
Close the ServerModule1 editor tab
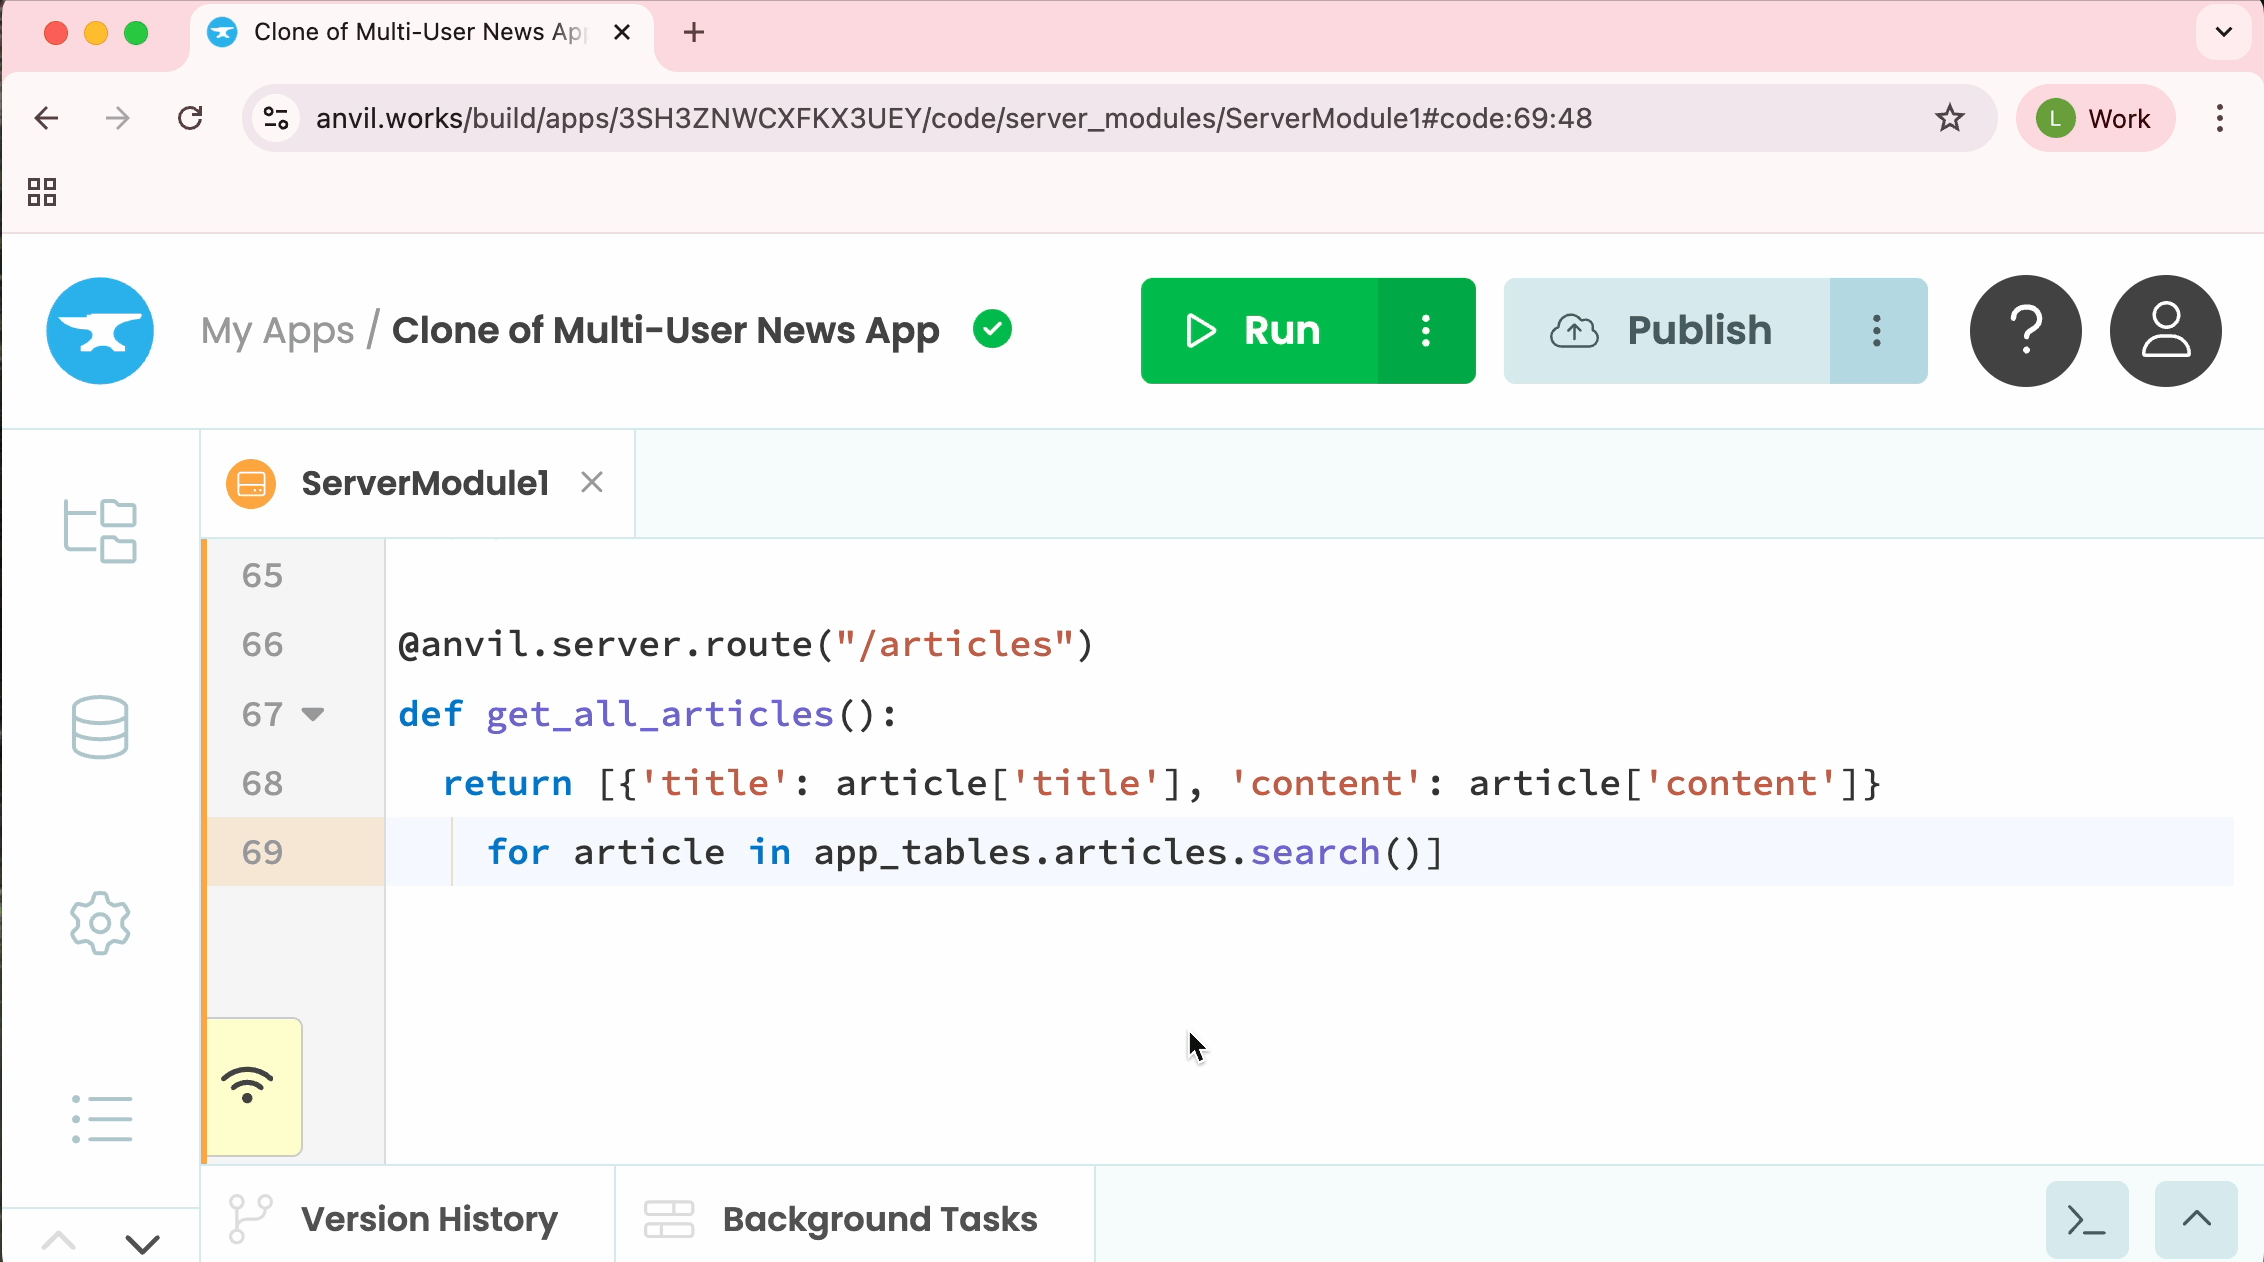592,483
